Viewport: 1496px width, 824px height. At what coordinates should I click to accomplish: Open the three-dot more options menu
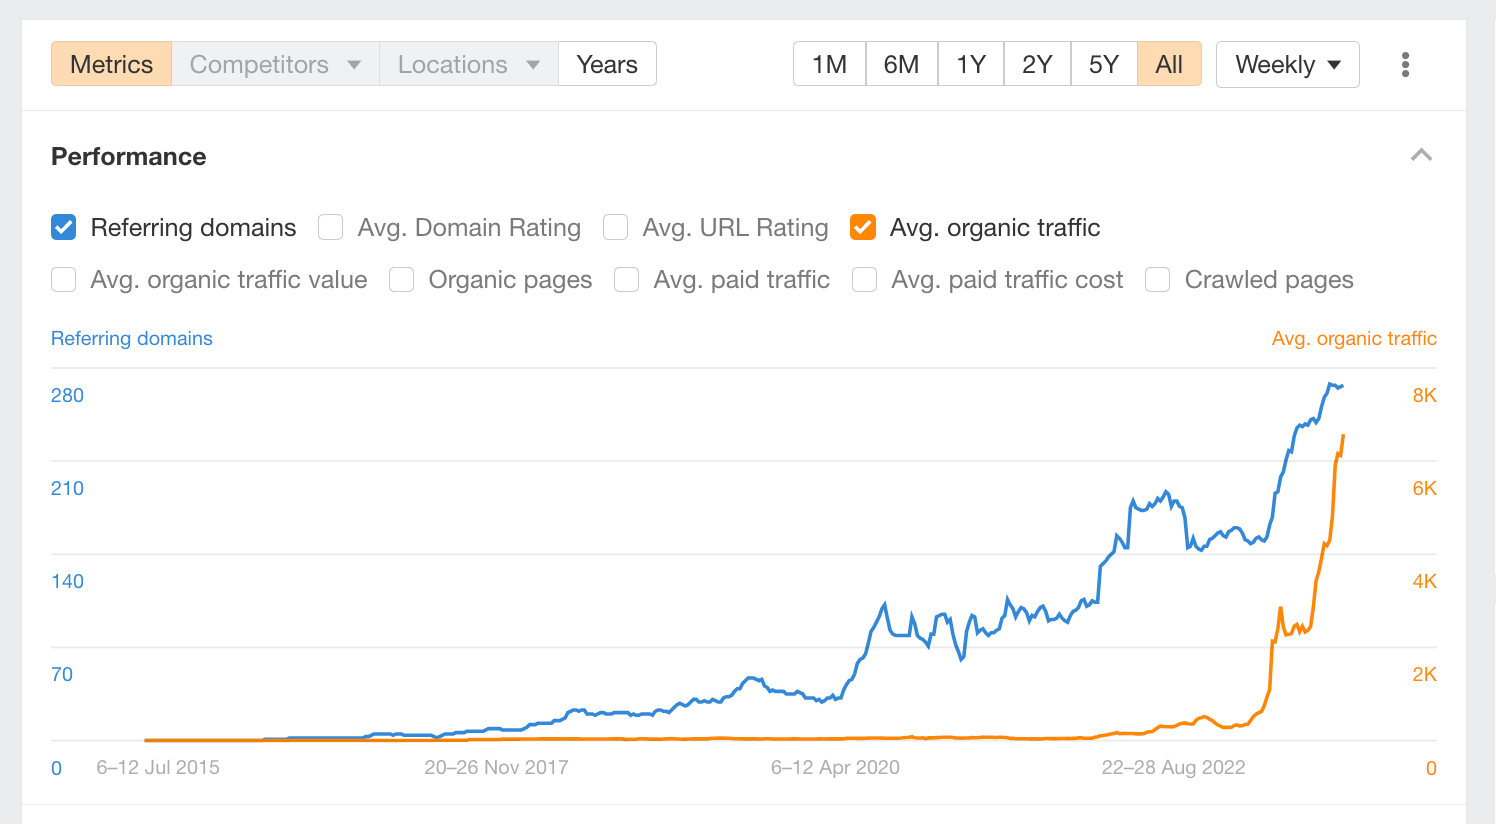click(x=1405, y=65)
